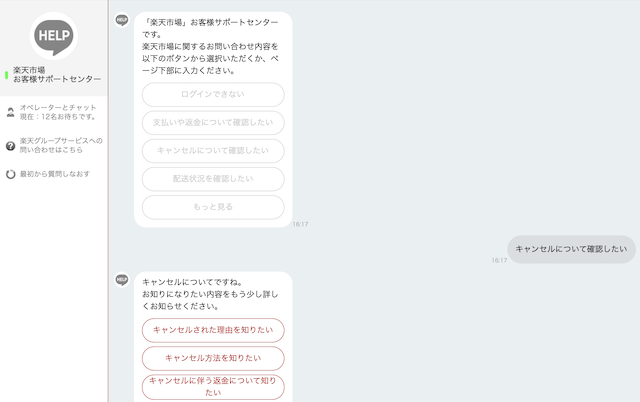Open オペレーターとチャット in the sidebar
Image resolution: width=640 pixels, height=402 pixels.
coord(58,112)
